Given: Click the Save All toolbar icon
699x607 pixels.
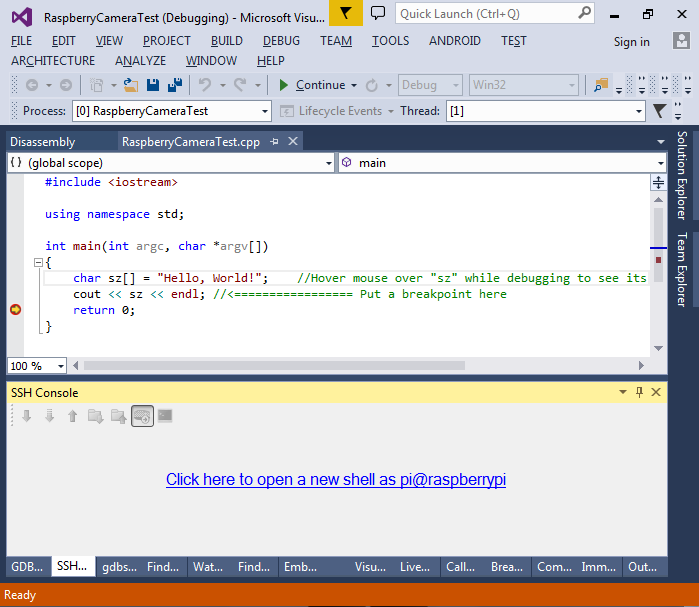Looking at the screenshot, I should [x=175, y=85].
